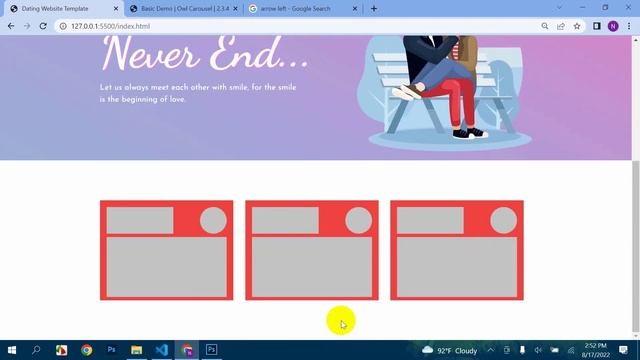This screenshot has height=360, width=640.
Task: Click the browser forward arrow
Action: click(27, 26)
